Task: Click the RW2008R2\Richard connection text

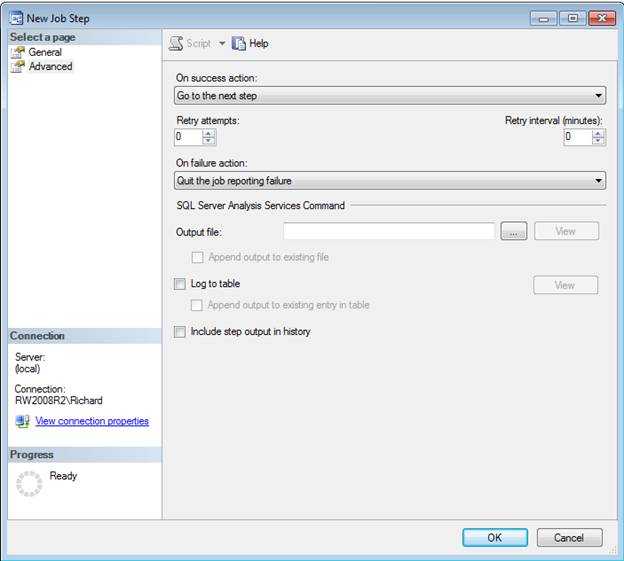Action: tap(58, 400)
